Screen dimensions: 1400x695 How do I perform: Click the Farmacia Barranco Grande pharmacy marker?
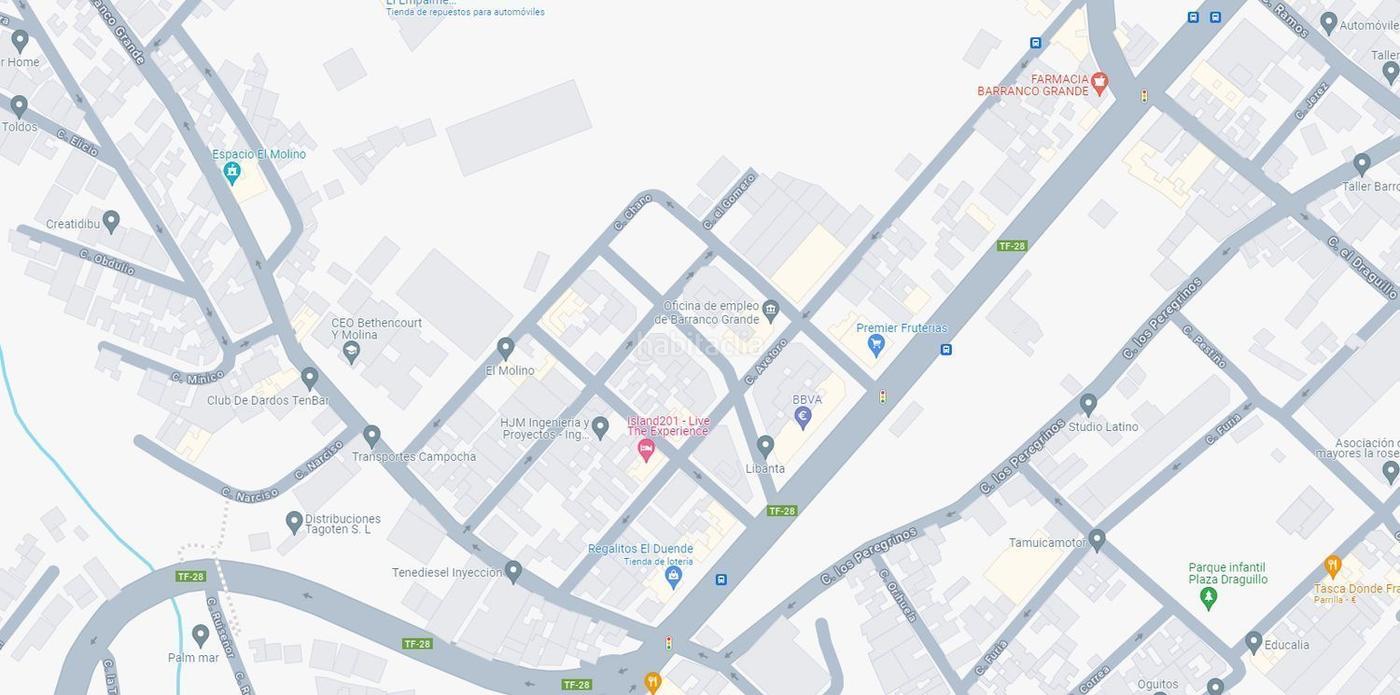click(1099, 81)
